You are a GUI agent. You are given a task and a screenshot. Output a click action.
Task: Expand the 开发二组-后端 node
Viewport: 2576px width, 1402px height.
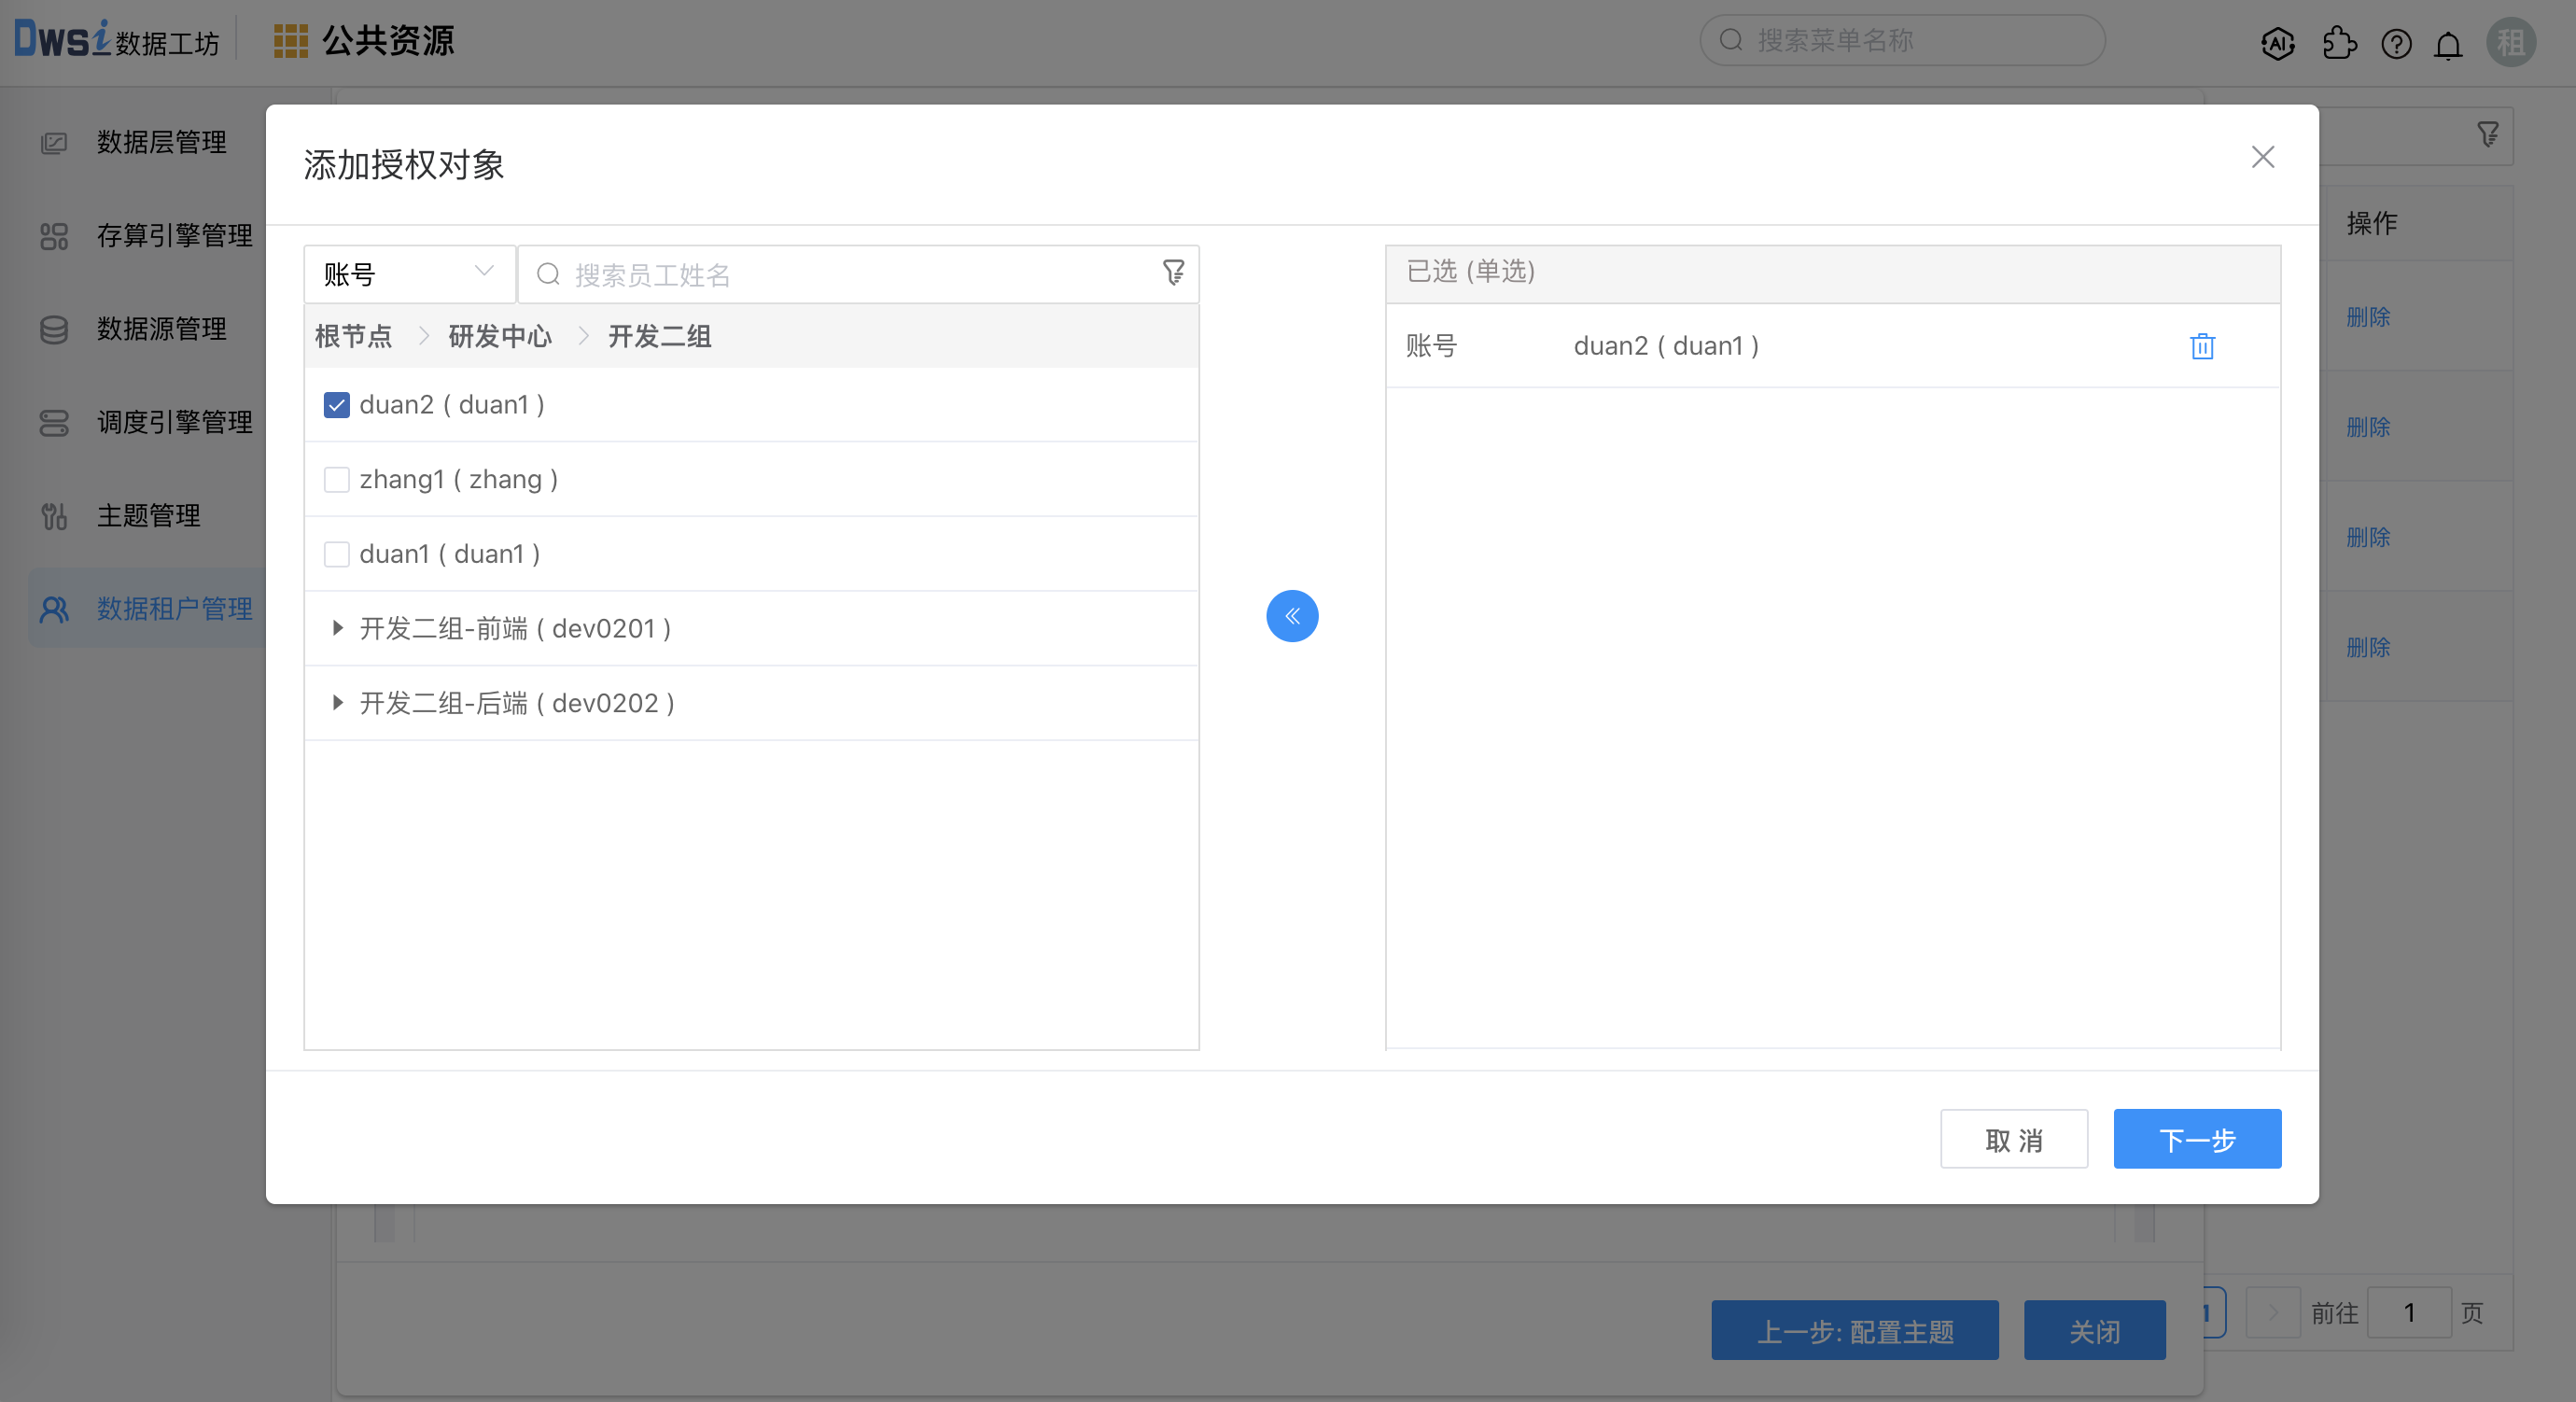pyautogui.click(x=337, y=703)
